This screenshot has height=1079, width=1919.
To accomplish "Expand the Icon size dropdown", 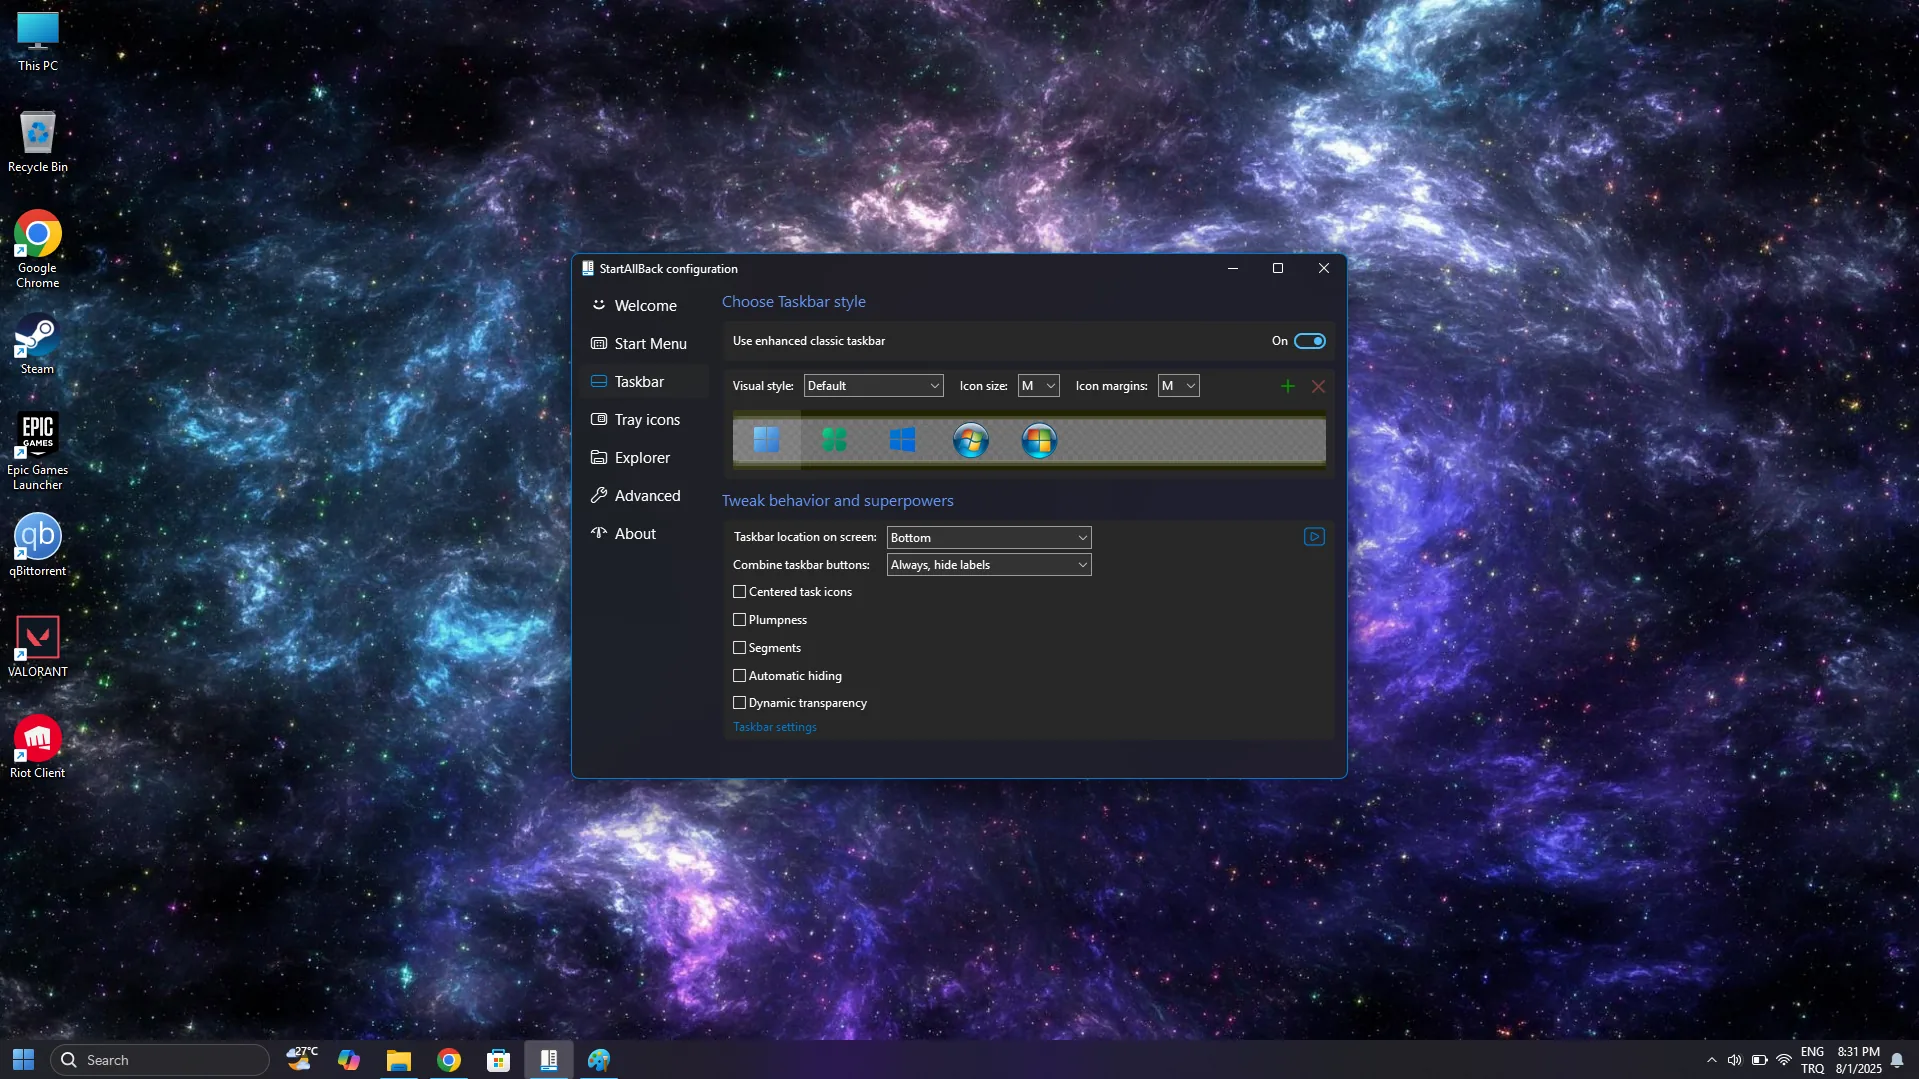I will 1038,386.
